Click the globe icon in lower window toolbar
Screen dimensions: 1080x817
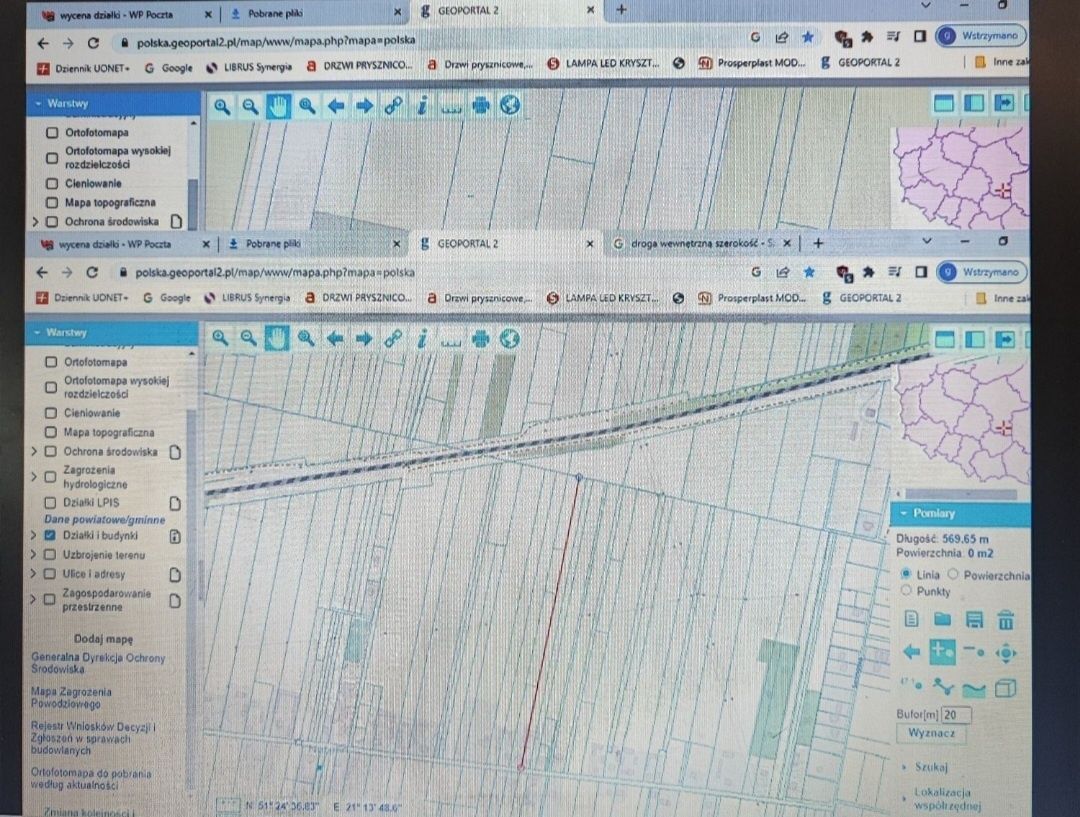coord(509,338)
